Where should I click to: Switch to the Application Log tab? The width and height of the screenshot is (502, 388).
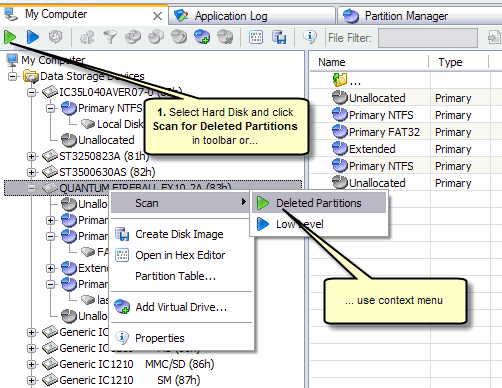click(x=252, y=16)
